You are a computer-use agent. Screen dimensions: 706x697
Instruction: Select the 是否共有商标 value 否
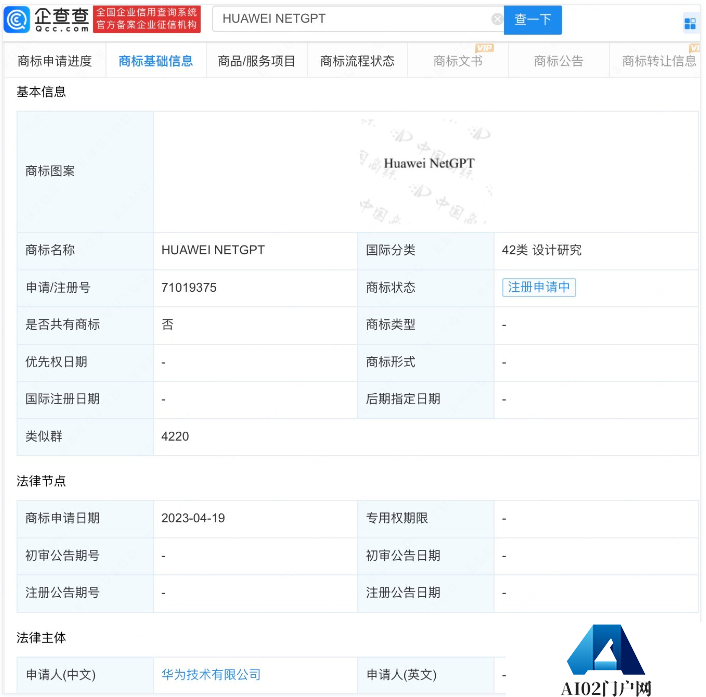(x=167, y=325)
